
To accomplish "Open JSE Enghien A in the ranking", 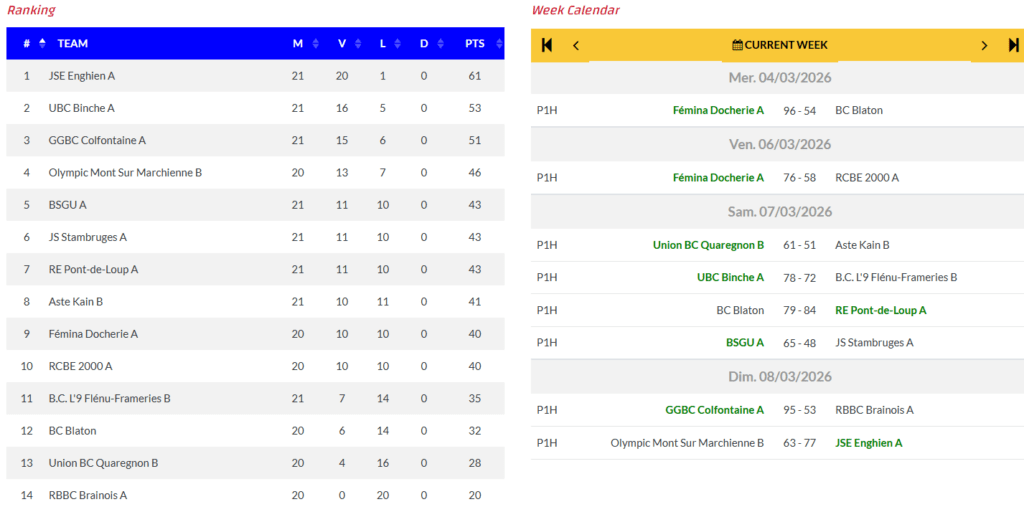I will pos(82,76).
